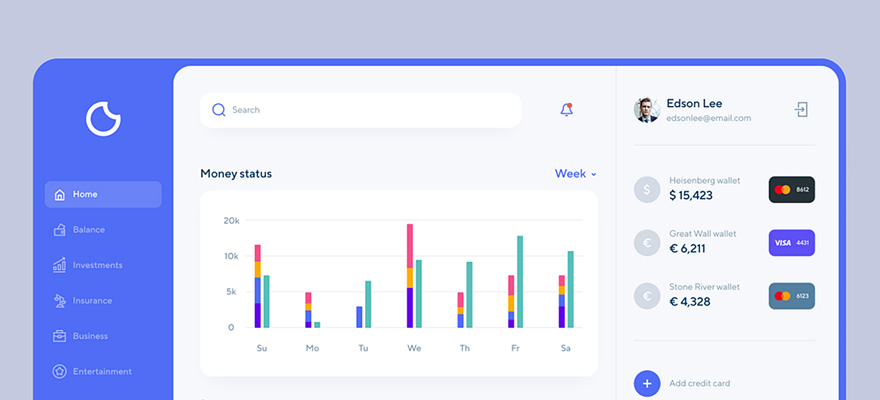Click the euro icon for Great Wall wallet
880x400 pixels.
point(647,242)
